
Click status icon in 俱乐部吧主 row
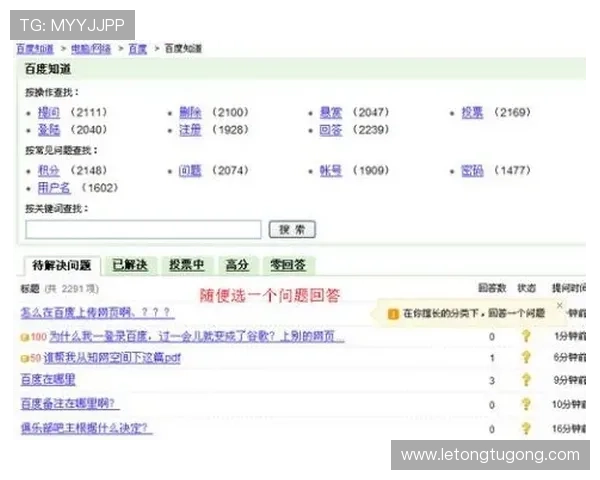click(x=527, y=428)
